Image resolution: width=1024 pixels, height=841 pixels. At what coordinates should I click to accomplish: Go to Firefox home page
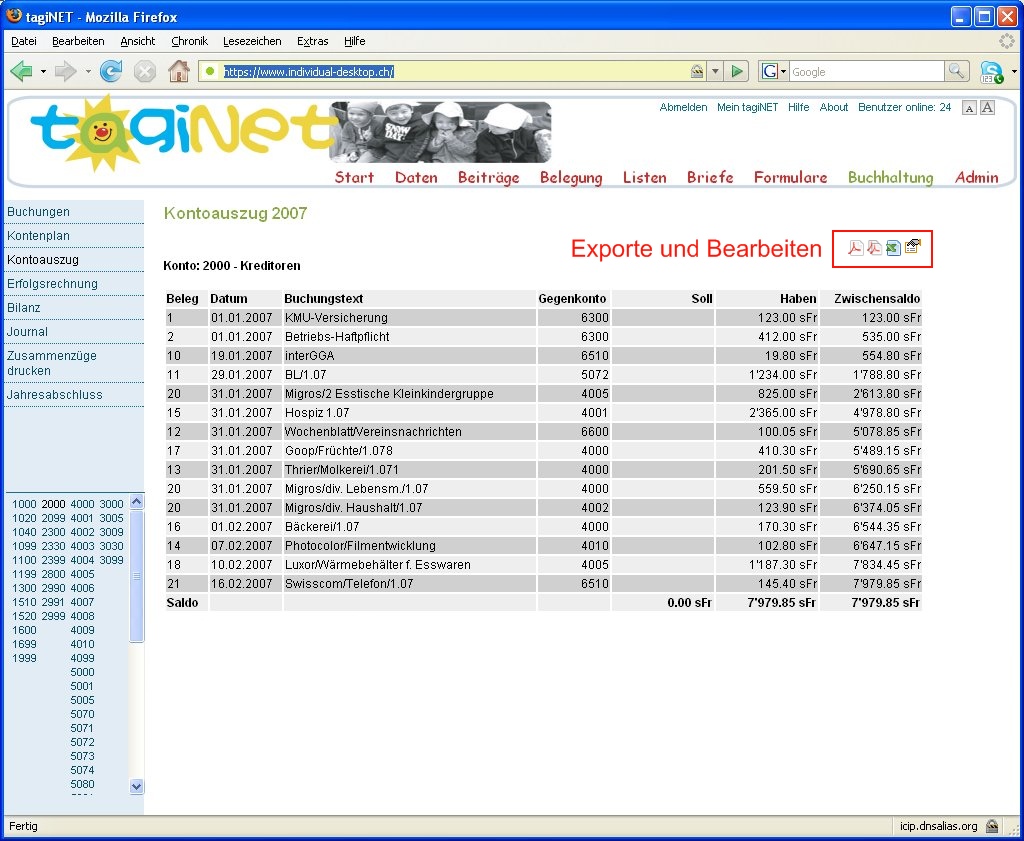tap(178, 71)
